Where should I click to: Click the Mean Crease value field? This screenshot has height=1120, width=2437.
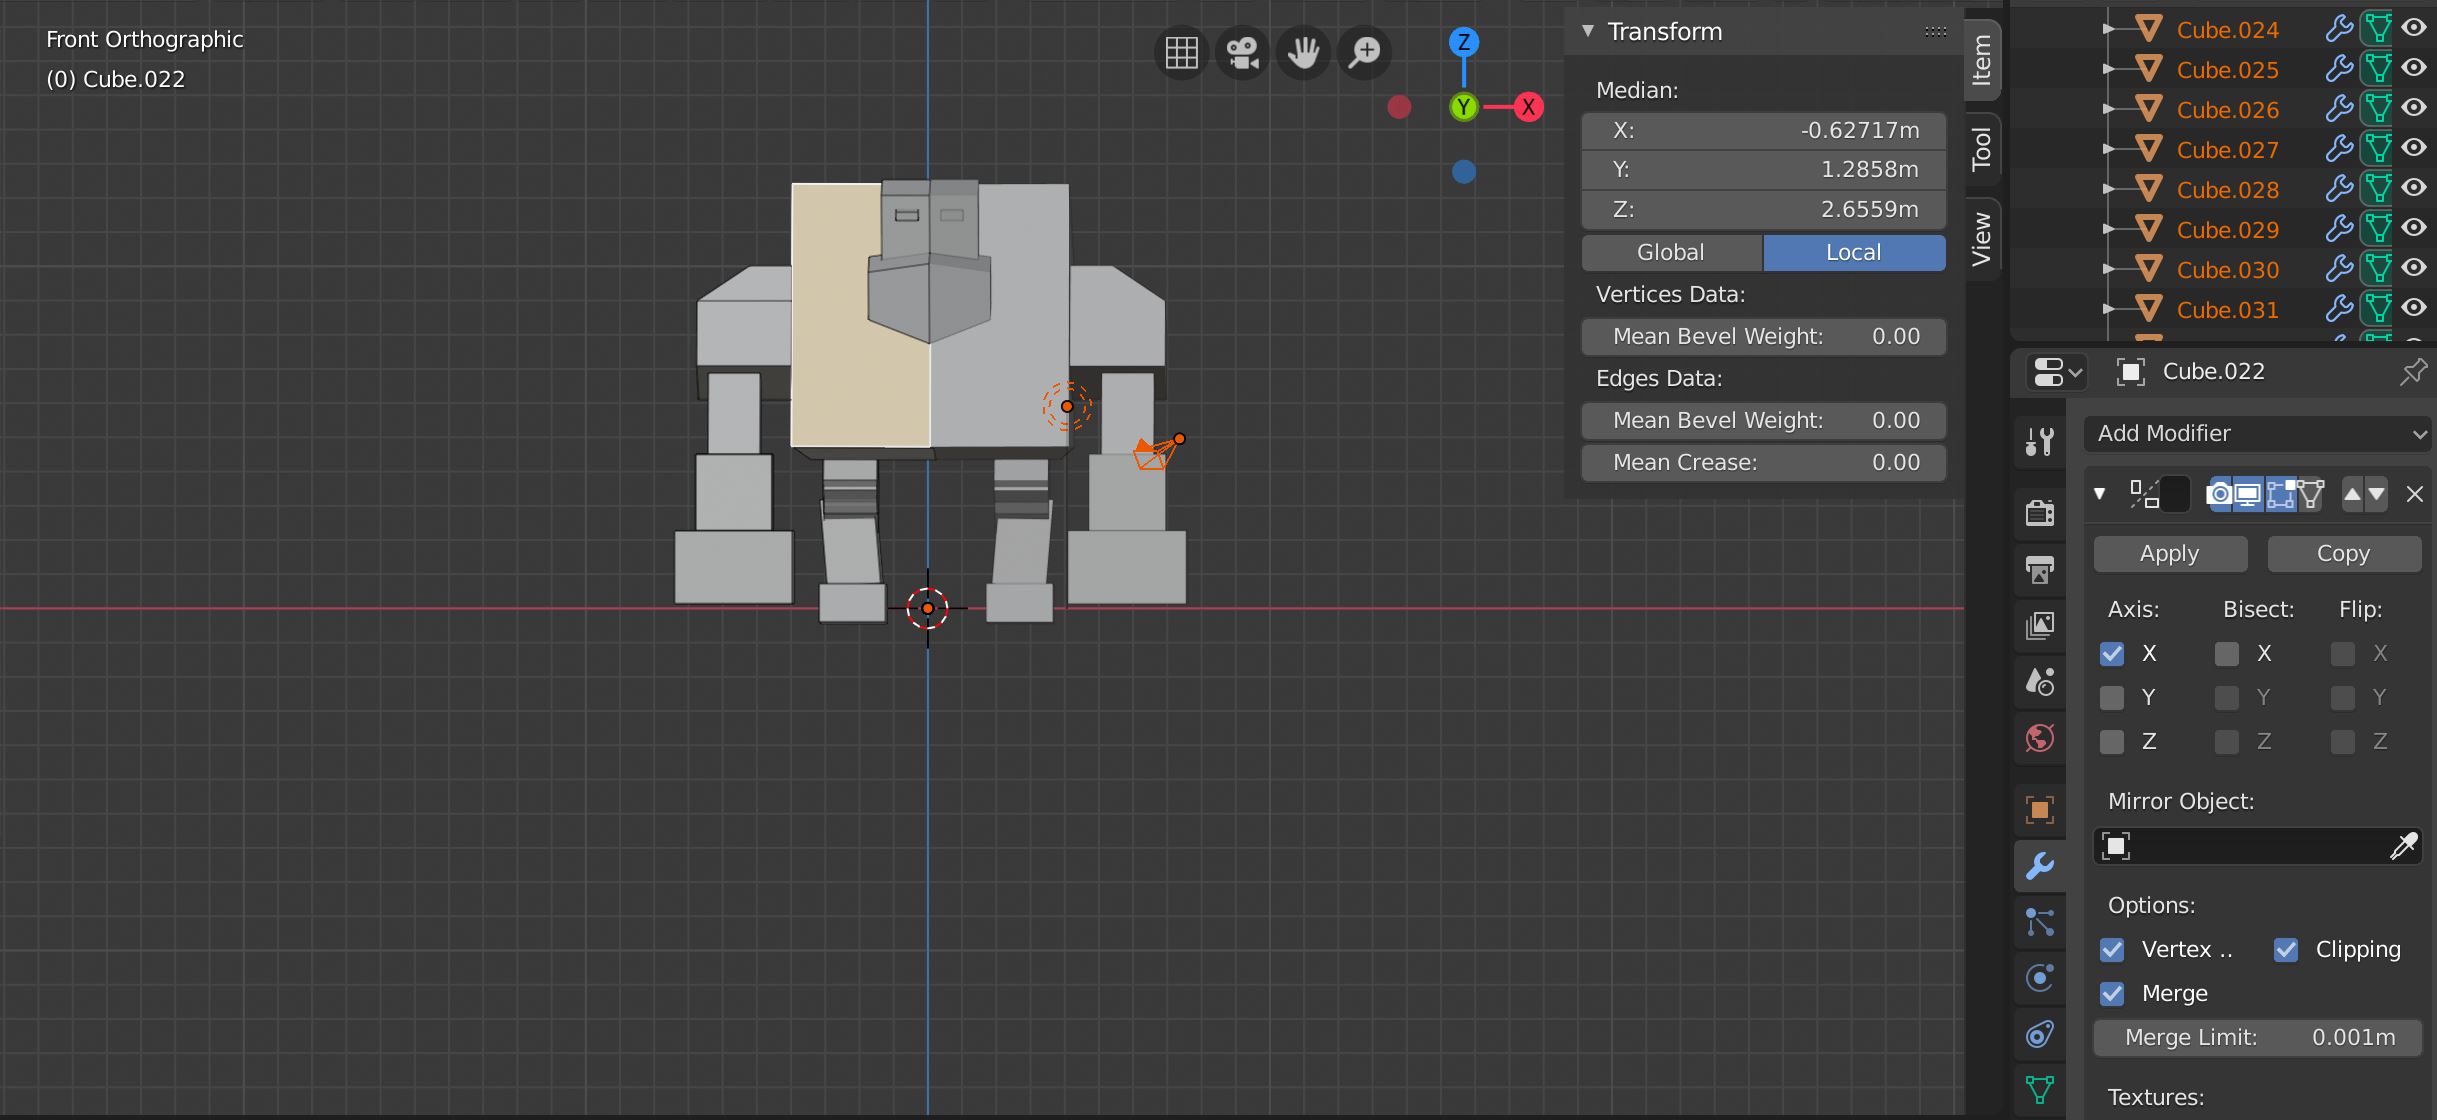tap(1764, 463)
